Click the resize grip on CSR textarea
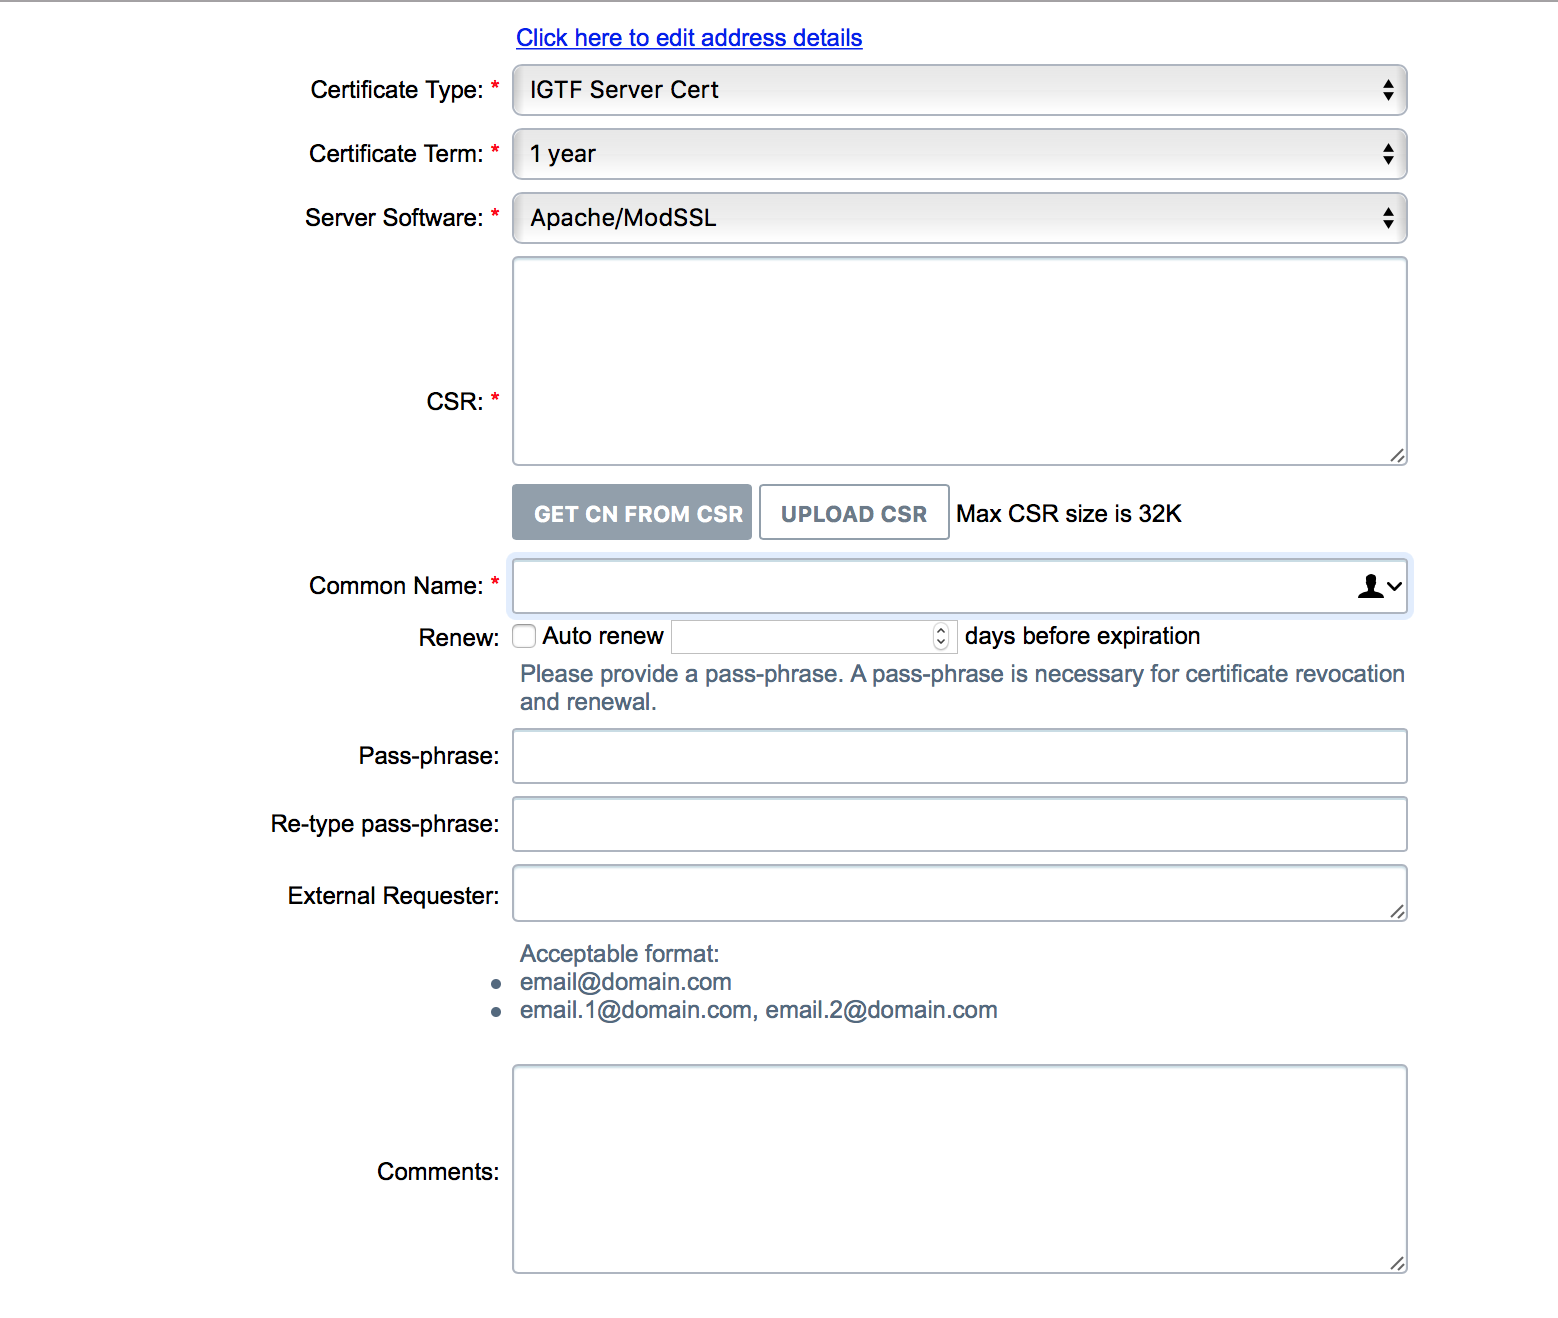This screenshot has width=1558, height=1318. pyautogui.click(x=1398, y=456)
